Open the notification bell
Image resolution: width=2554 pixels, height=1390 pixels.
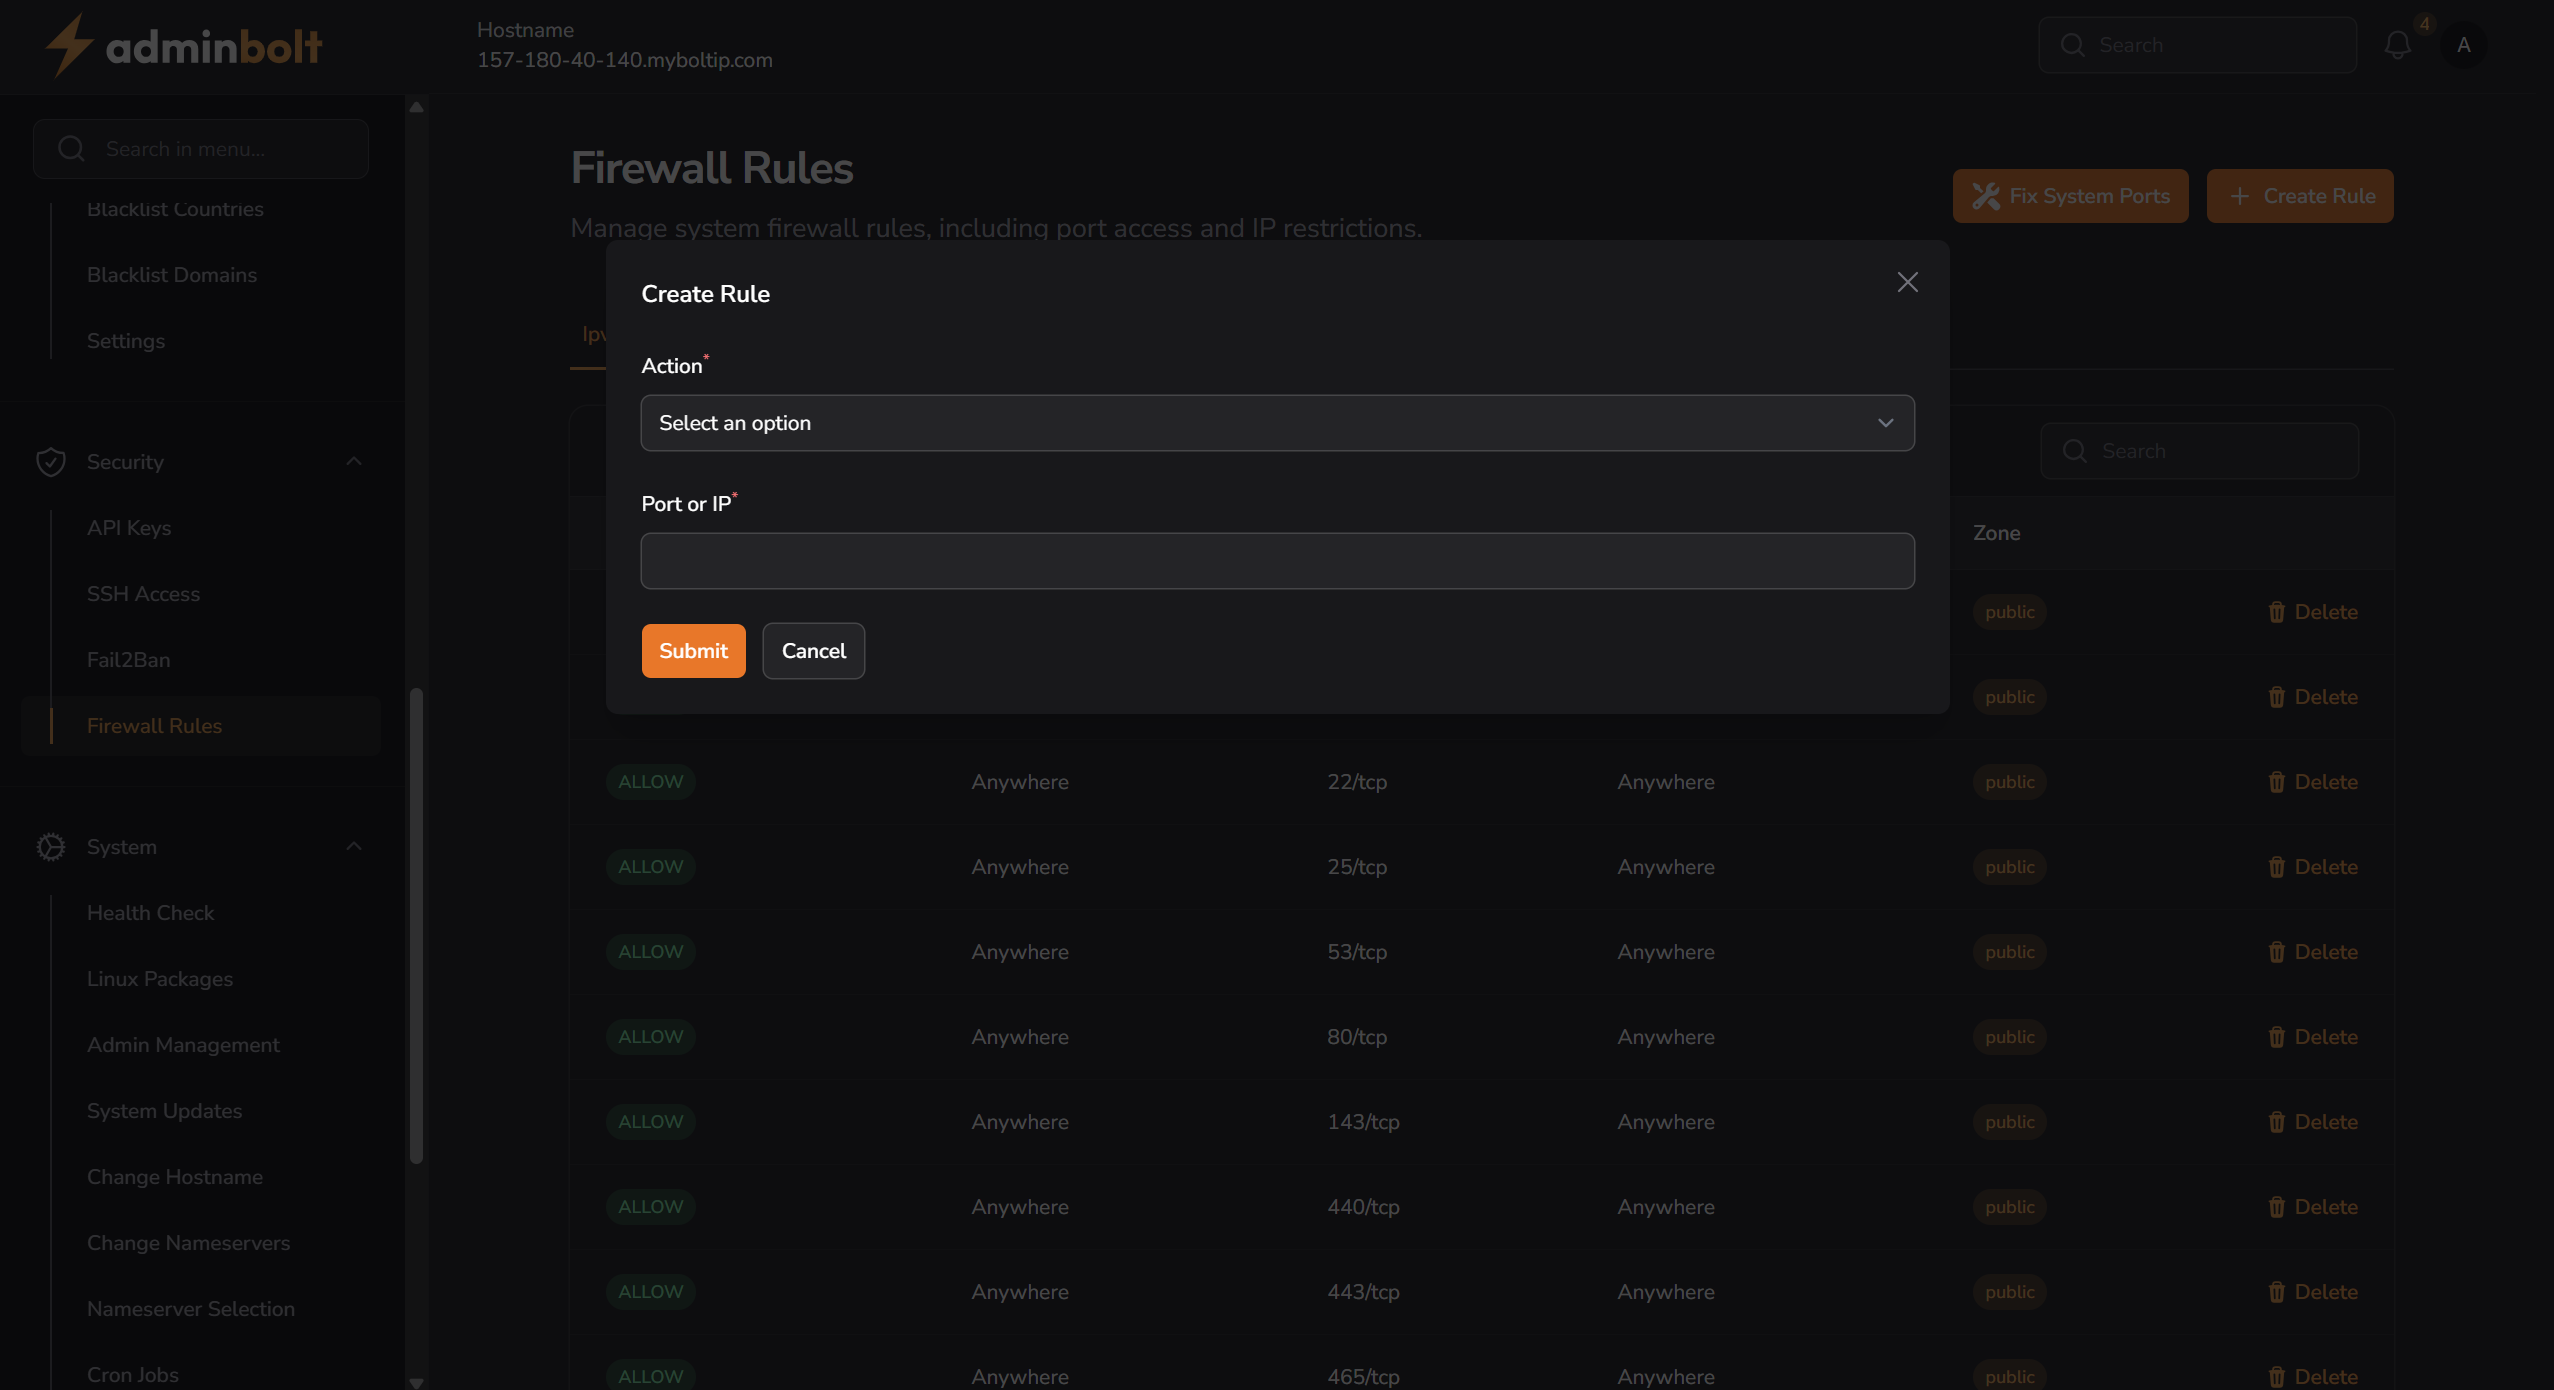[x=2397, y=45]
